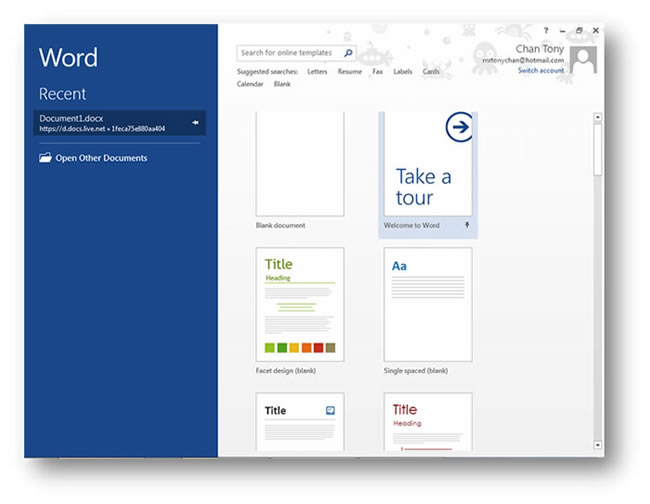Click the search magnifier icon

[x=347, y=53]
